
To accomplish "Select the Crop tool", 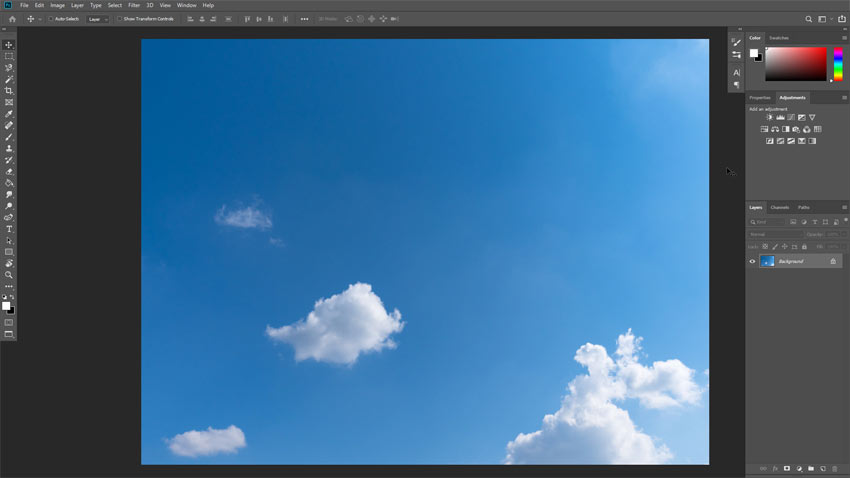I will 9,91.
